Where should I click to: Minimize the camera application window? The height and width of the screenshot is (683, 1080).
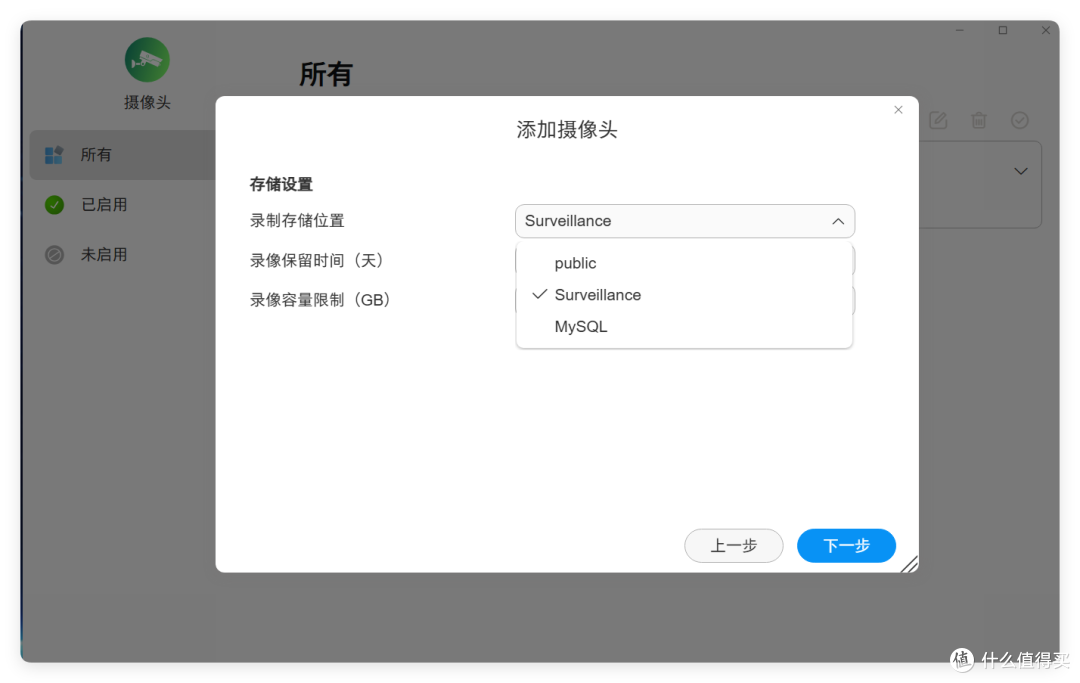tap(959, 30)
